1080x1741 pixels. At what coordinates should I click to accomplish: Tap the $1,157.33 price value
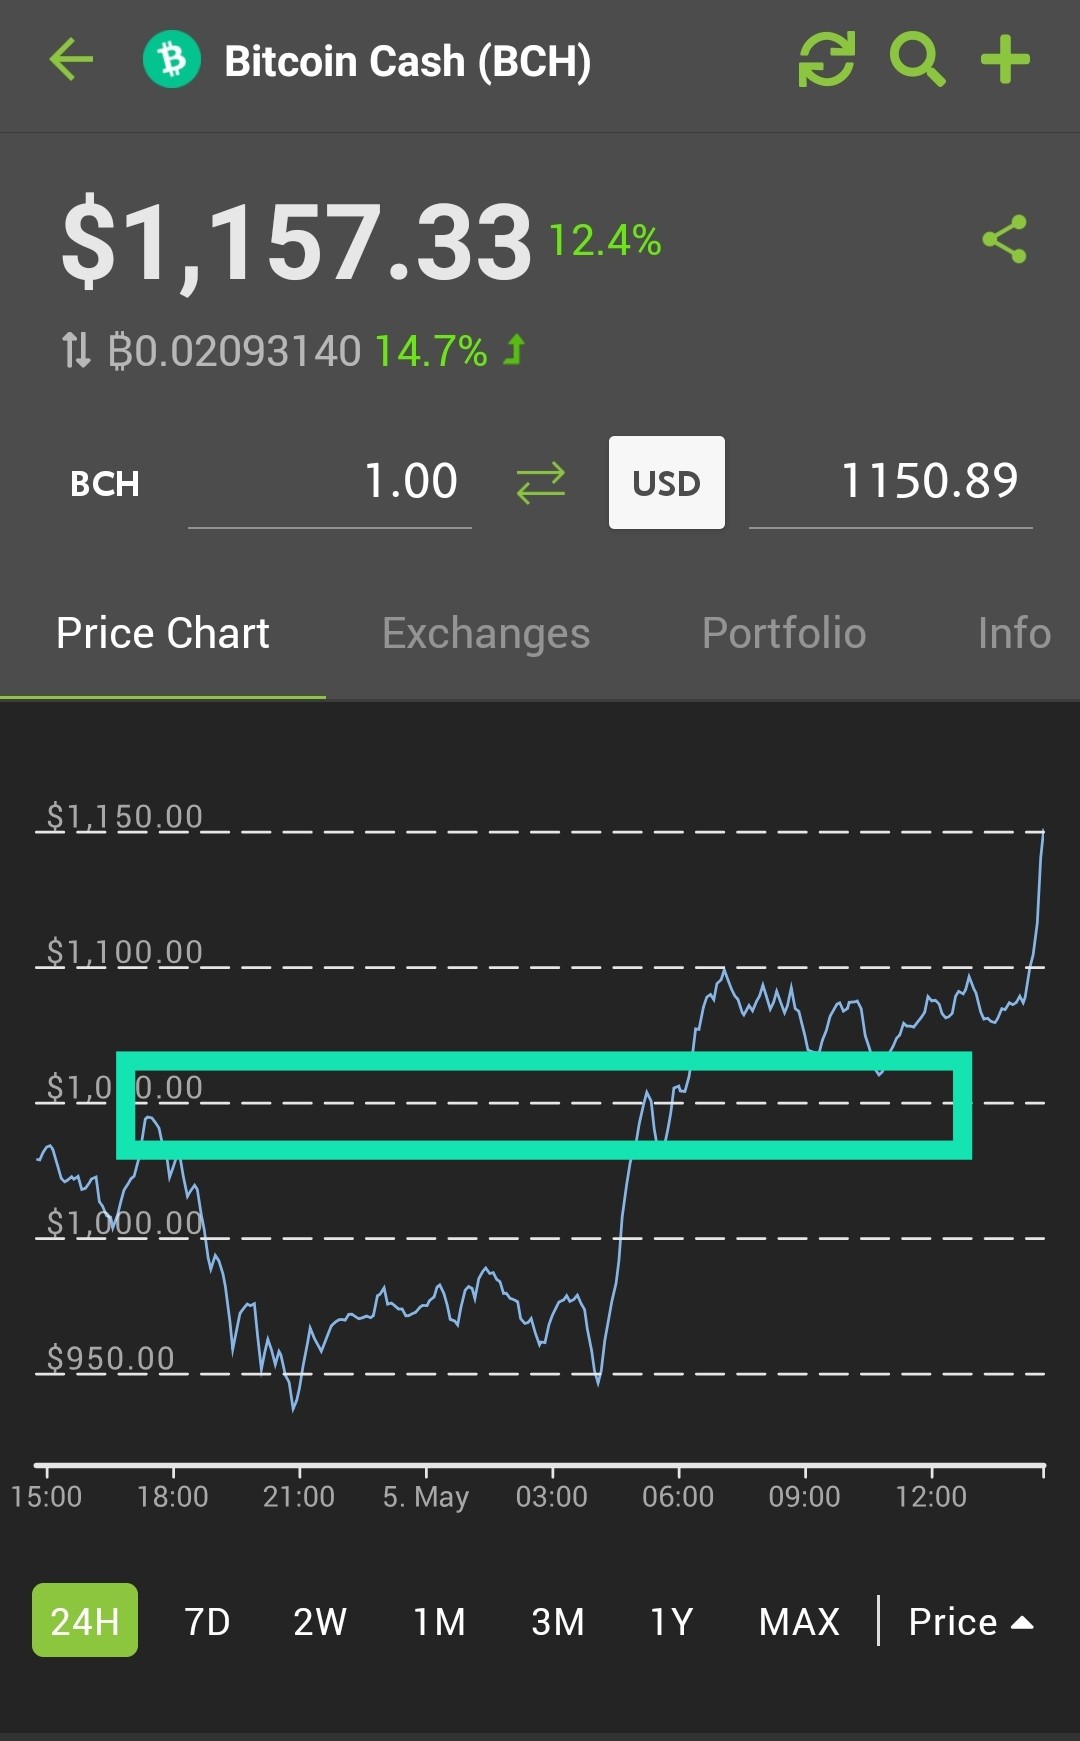[297, 243]
